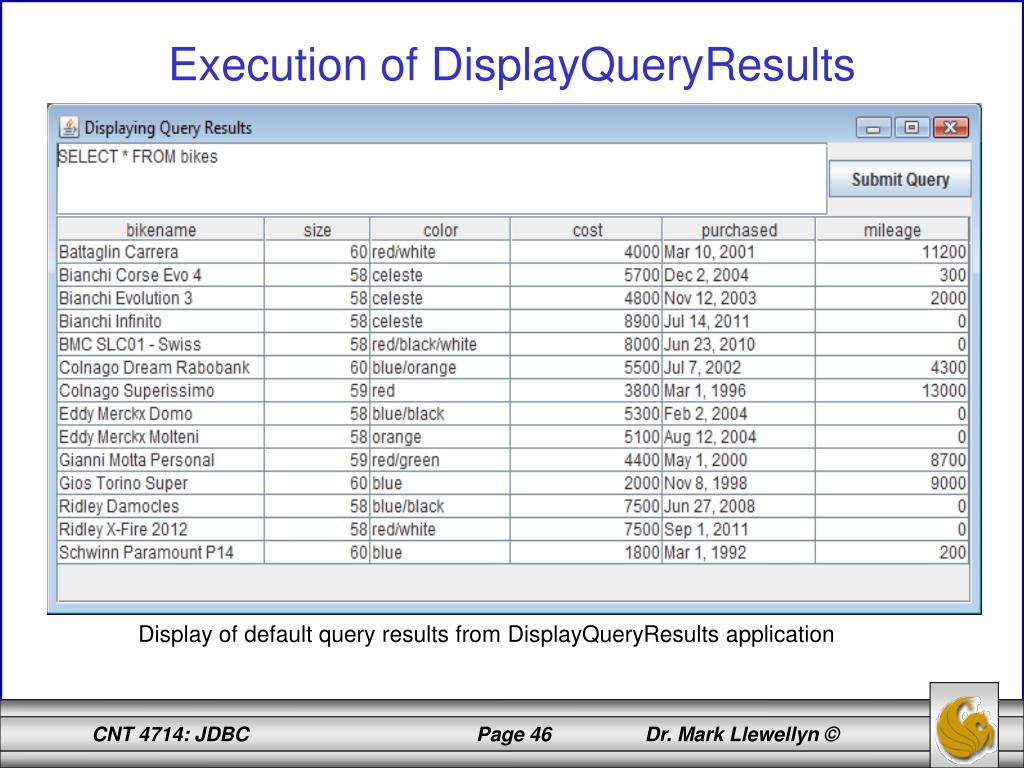Click the Java icon in title bar
Viewport: 1024px width, 768px height.
click(x=69, y=127)
